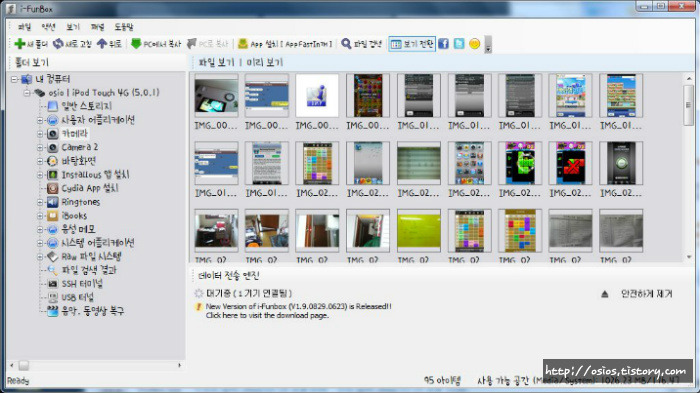This screenshot has height=393, width=700.
Task: Switch to the 파일 보기 tab
Action: (217, 63)
